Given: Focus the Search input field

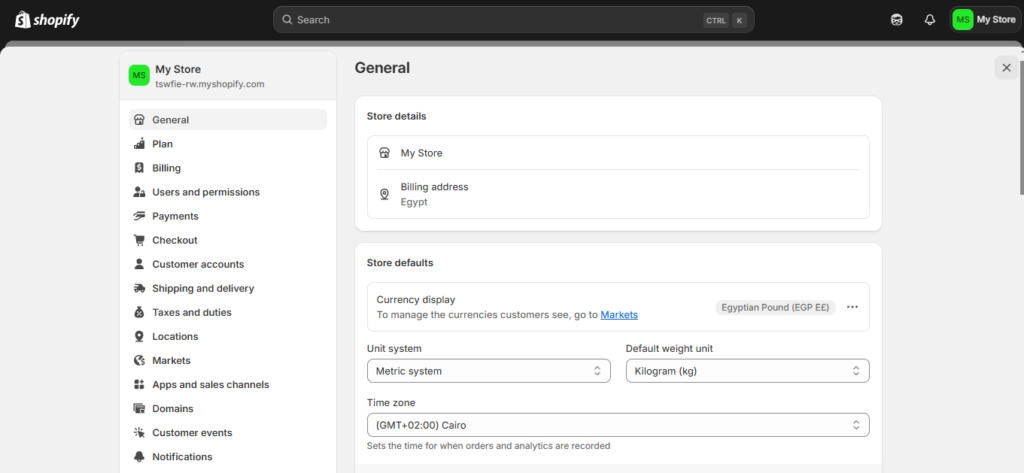Looking at the screenshot, I should (513, 20).
